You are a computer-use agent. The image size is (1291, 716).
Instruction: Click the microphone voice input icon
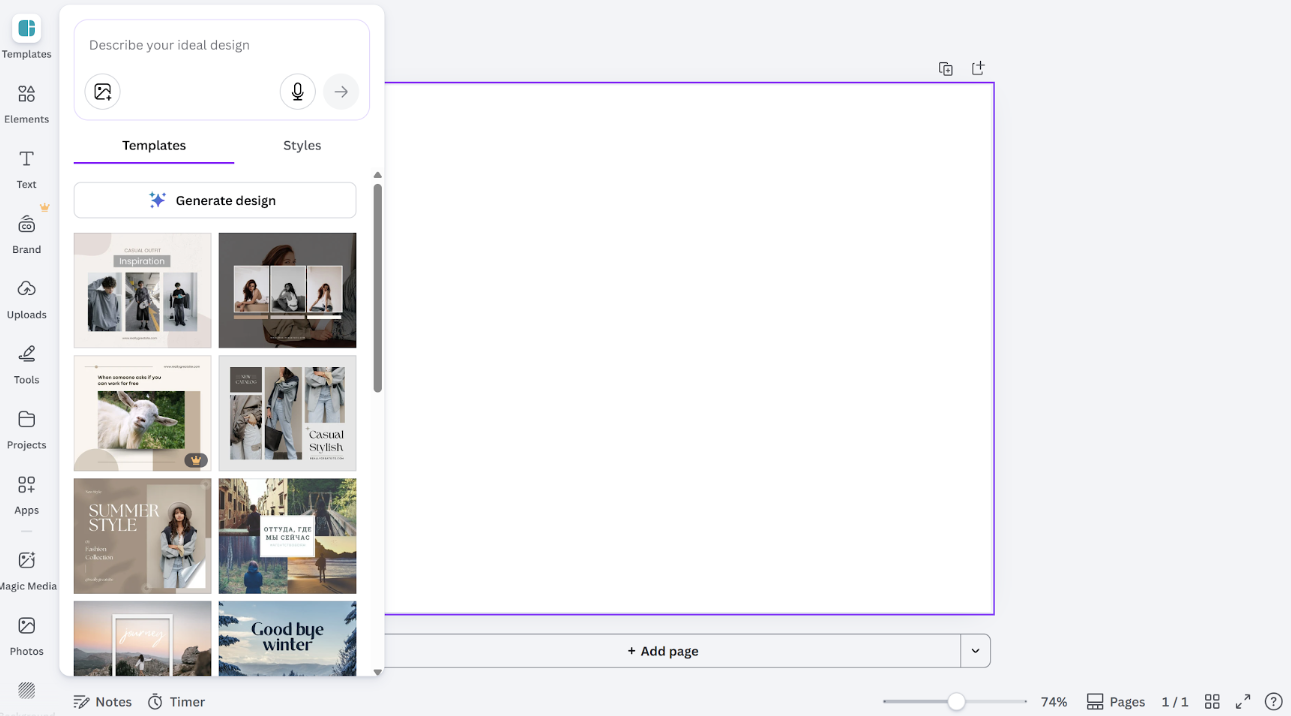click(x=297, y=92)
